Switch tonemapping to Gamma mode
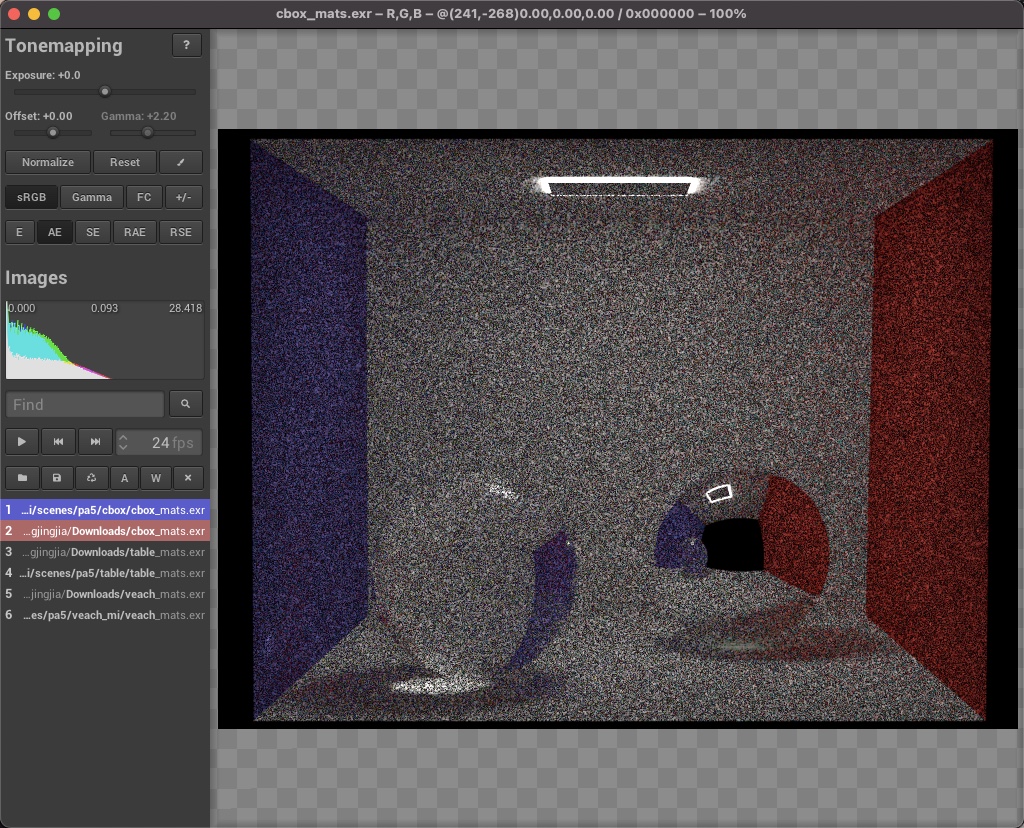The height and width of the screenshot is (828, 1024). [92, 197]
